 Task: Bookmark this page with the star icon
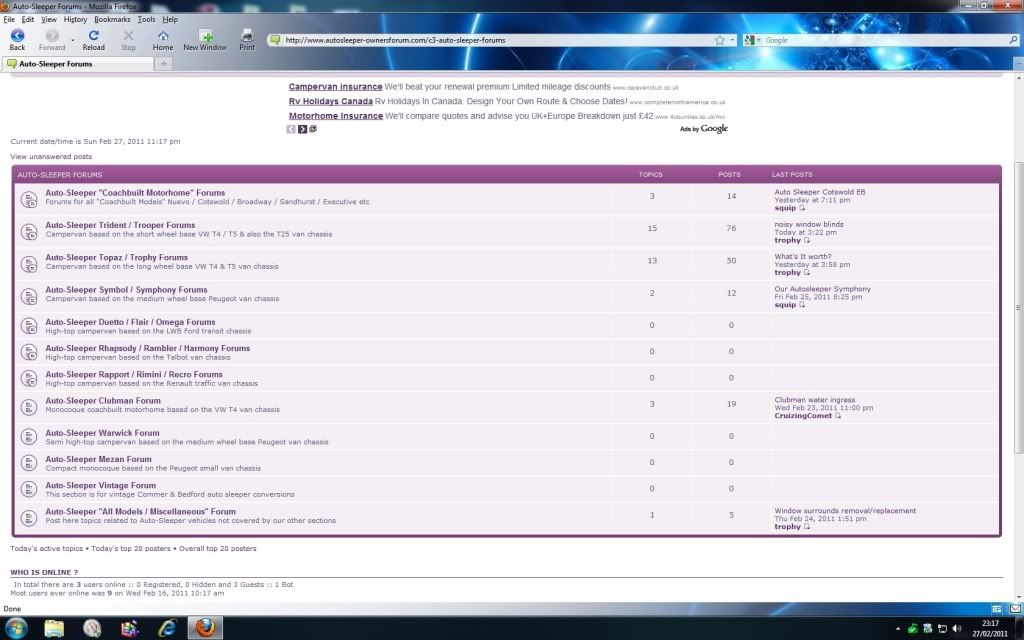point(719,40)
